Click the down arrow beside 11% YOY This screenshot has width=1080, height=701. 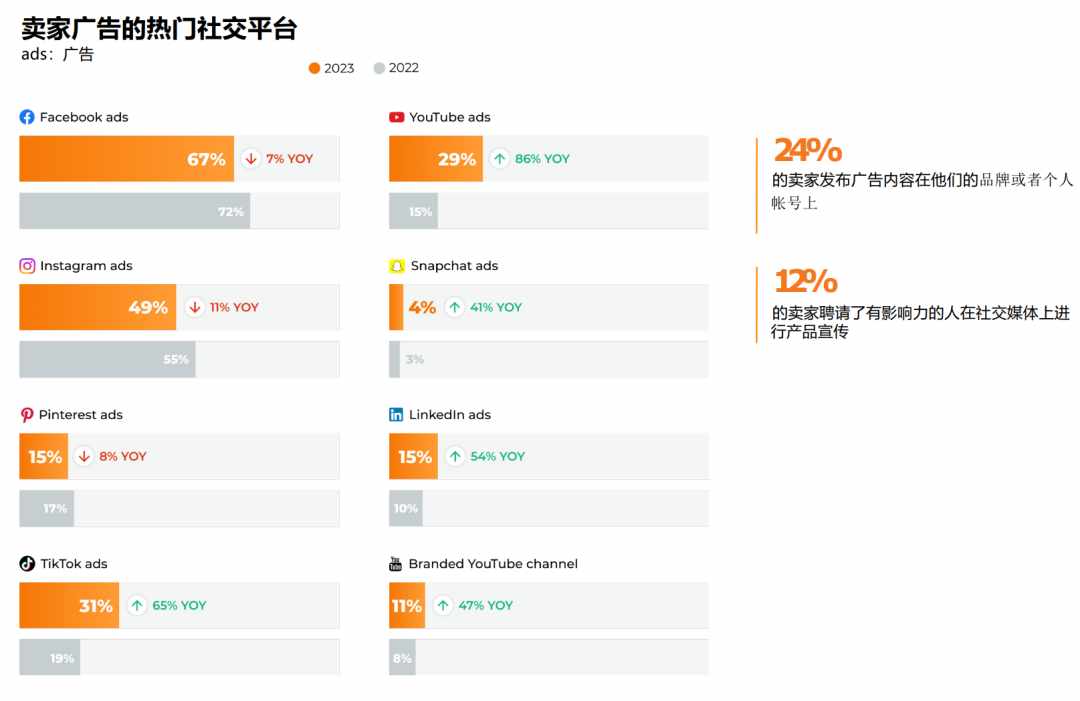pyautogui.click(x=195, y=307)
